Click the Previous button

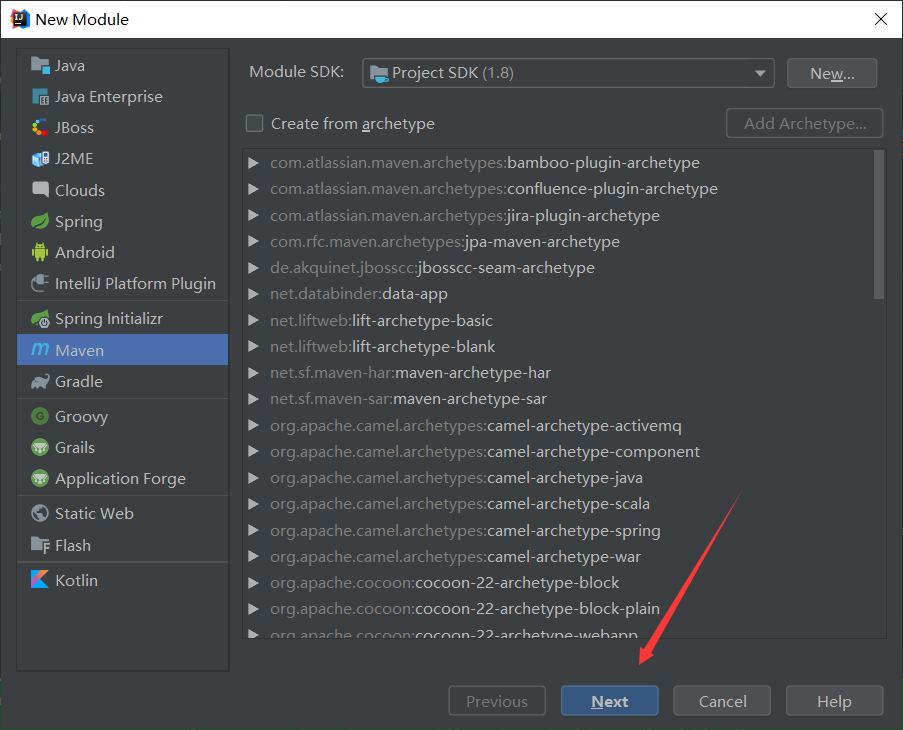(x=497, y=701)
